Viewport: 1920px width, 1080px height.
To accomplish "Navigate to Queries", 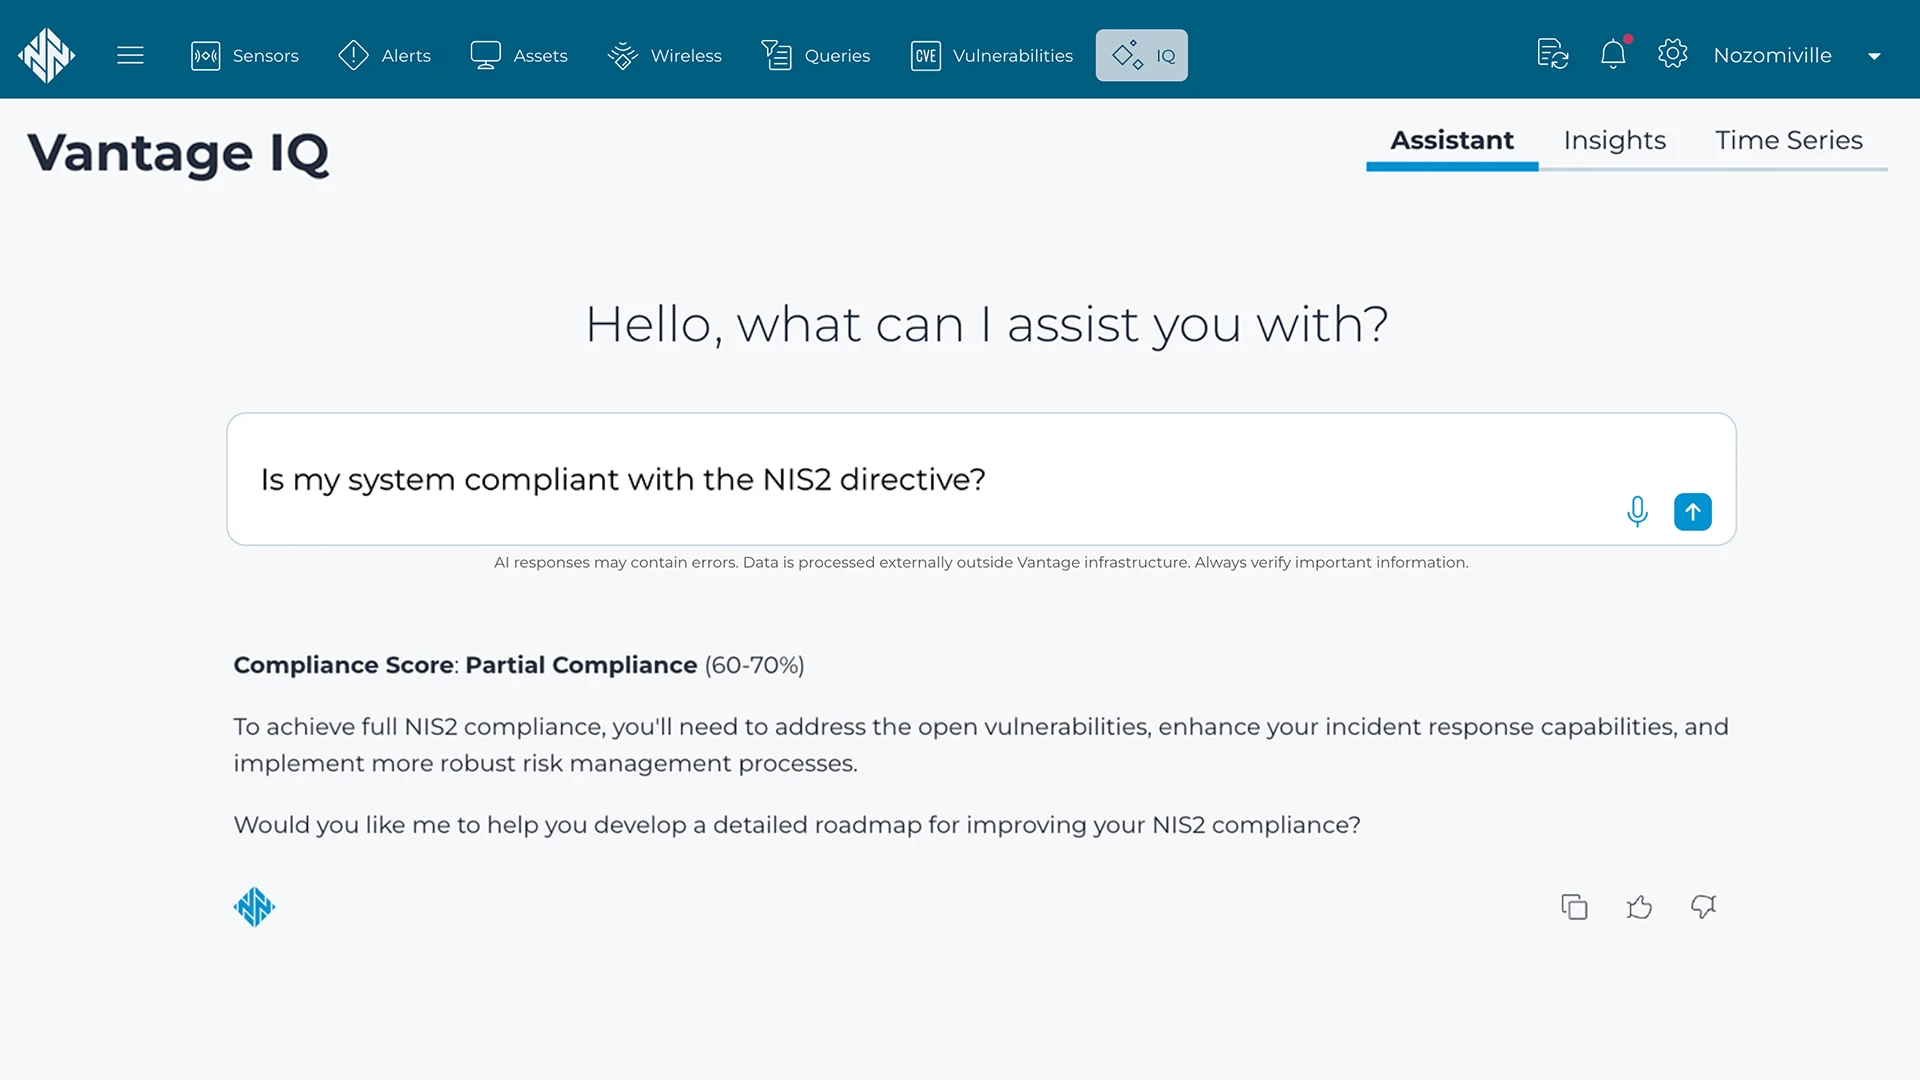I will (x=816, y=55).
